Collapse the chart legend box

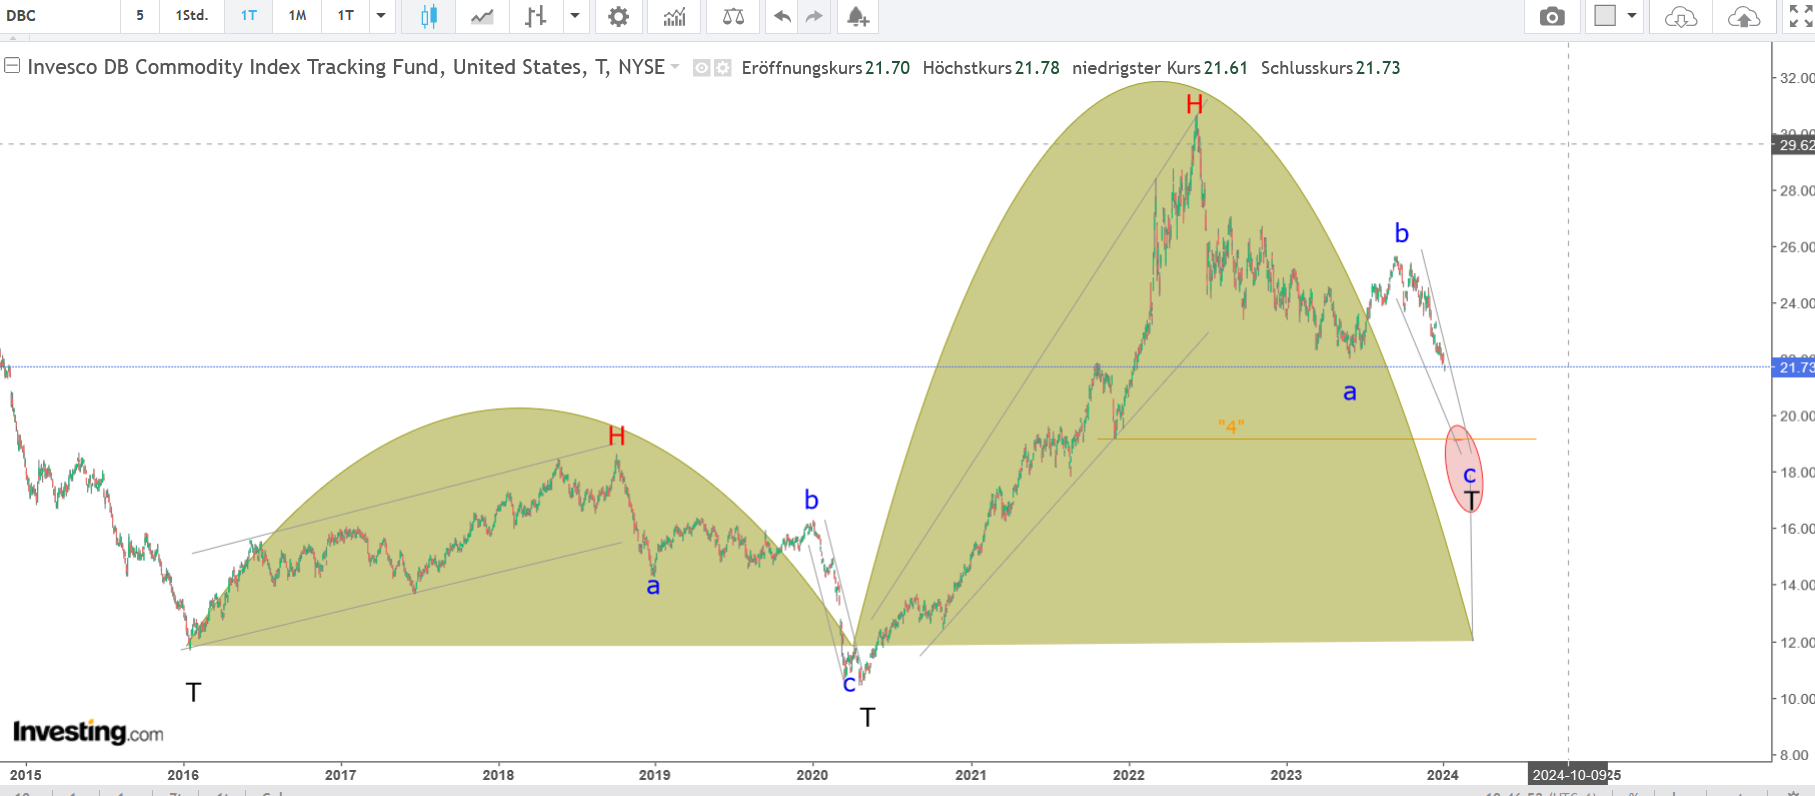coord(12,66)
